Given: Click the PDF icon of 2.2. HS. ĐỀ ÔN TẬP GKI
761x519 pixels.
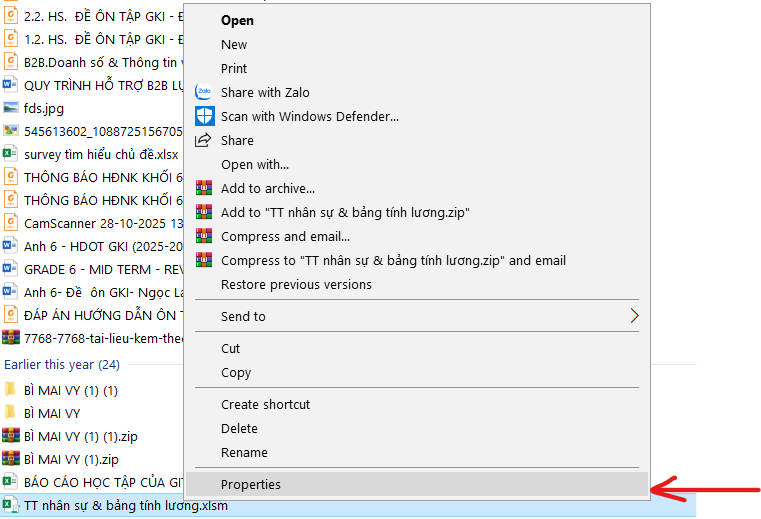Looking at the screenshot, I should pyautogui.click(x=11, y=16).
